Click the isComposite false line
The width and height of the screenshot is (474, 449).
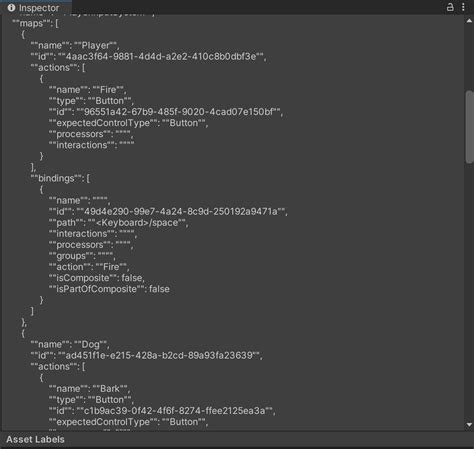[x=97, y=278]
